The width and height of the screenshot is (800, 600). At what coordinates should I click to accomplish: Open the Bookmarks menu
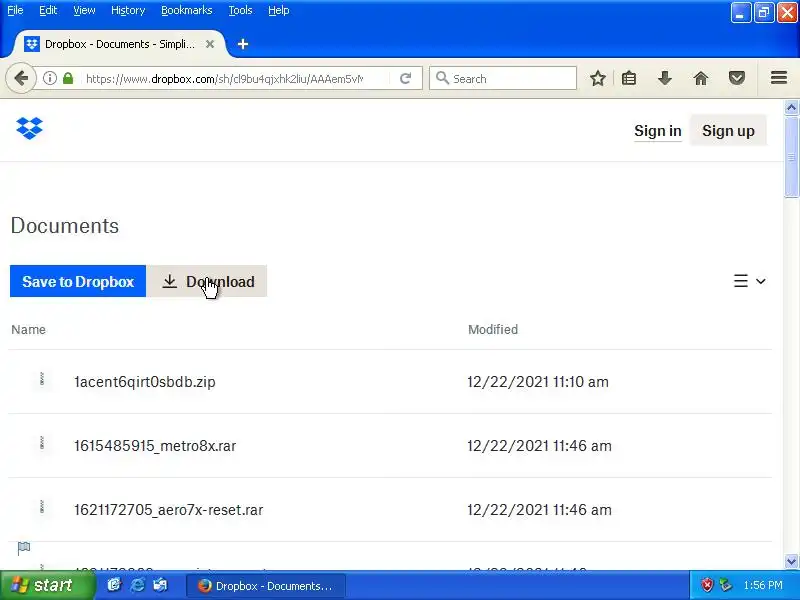click(187, 10)
